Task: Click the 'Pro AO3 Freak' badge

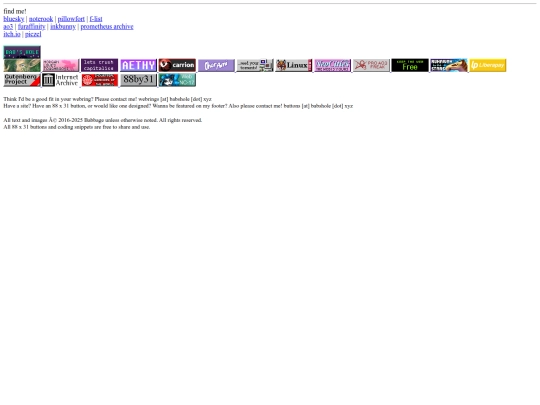Action: click(x=372, y=65)
